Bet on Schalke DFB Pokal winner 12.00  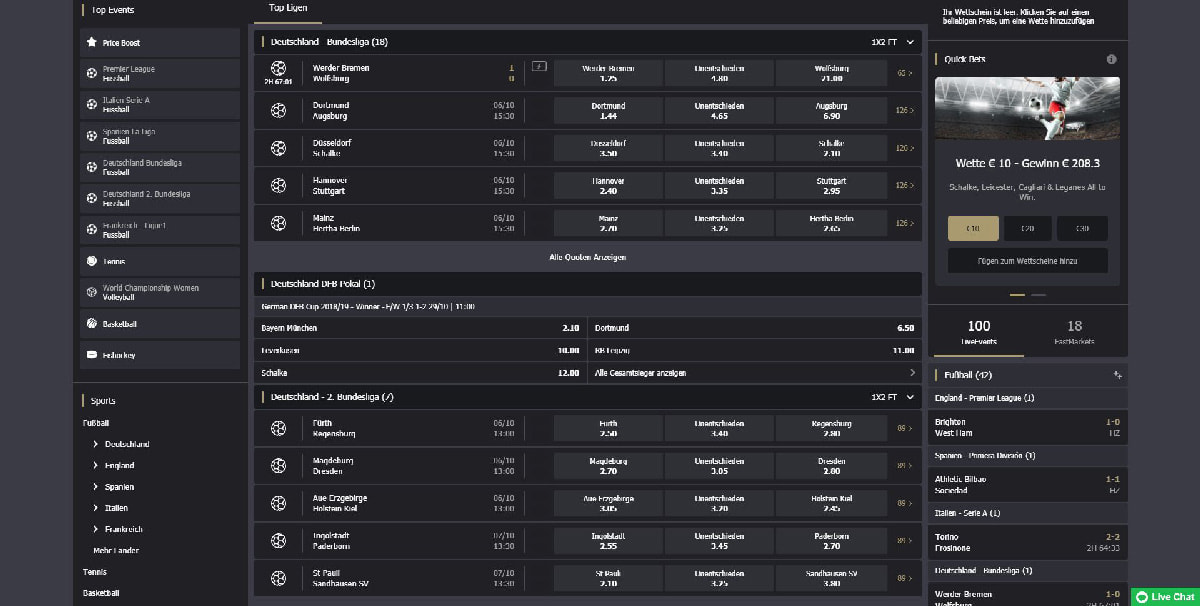point(420,373)
